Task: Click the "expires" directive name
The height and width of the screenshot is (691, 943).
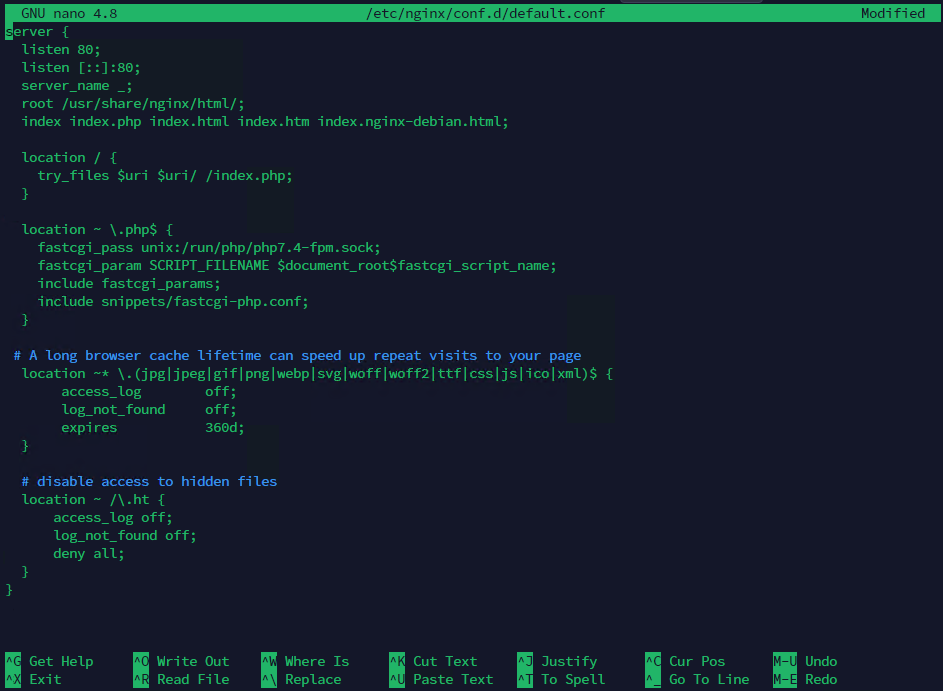Action: coord(89,428)
